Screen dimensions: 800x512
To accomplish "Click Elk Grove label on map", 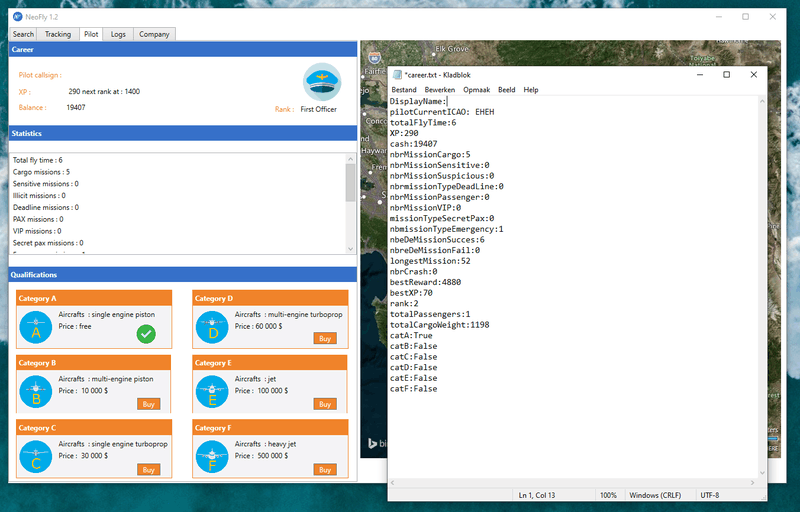I will pyautogui.click(x=452, y=49).
